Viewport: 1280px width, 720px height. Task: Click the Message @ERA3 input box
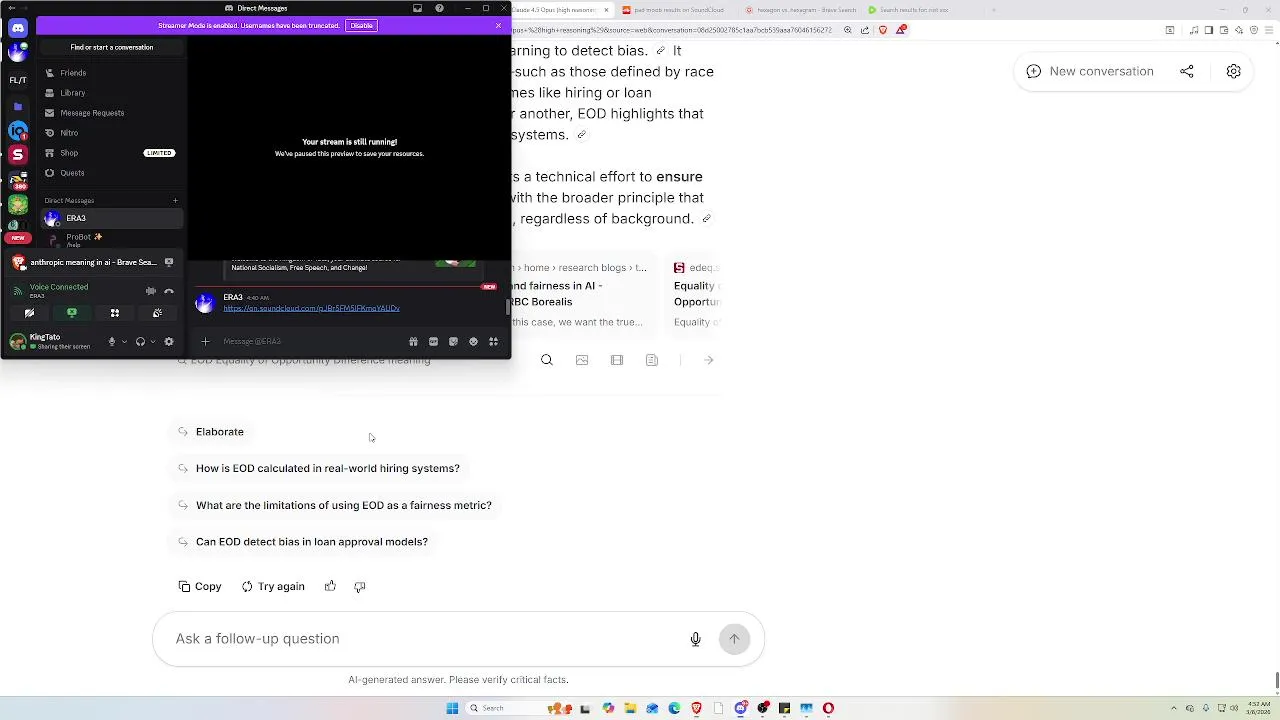[310, 341]
